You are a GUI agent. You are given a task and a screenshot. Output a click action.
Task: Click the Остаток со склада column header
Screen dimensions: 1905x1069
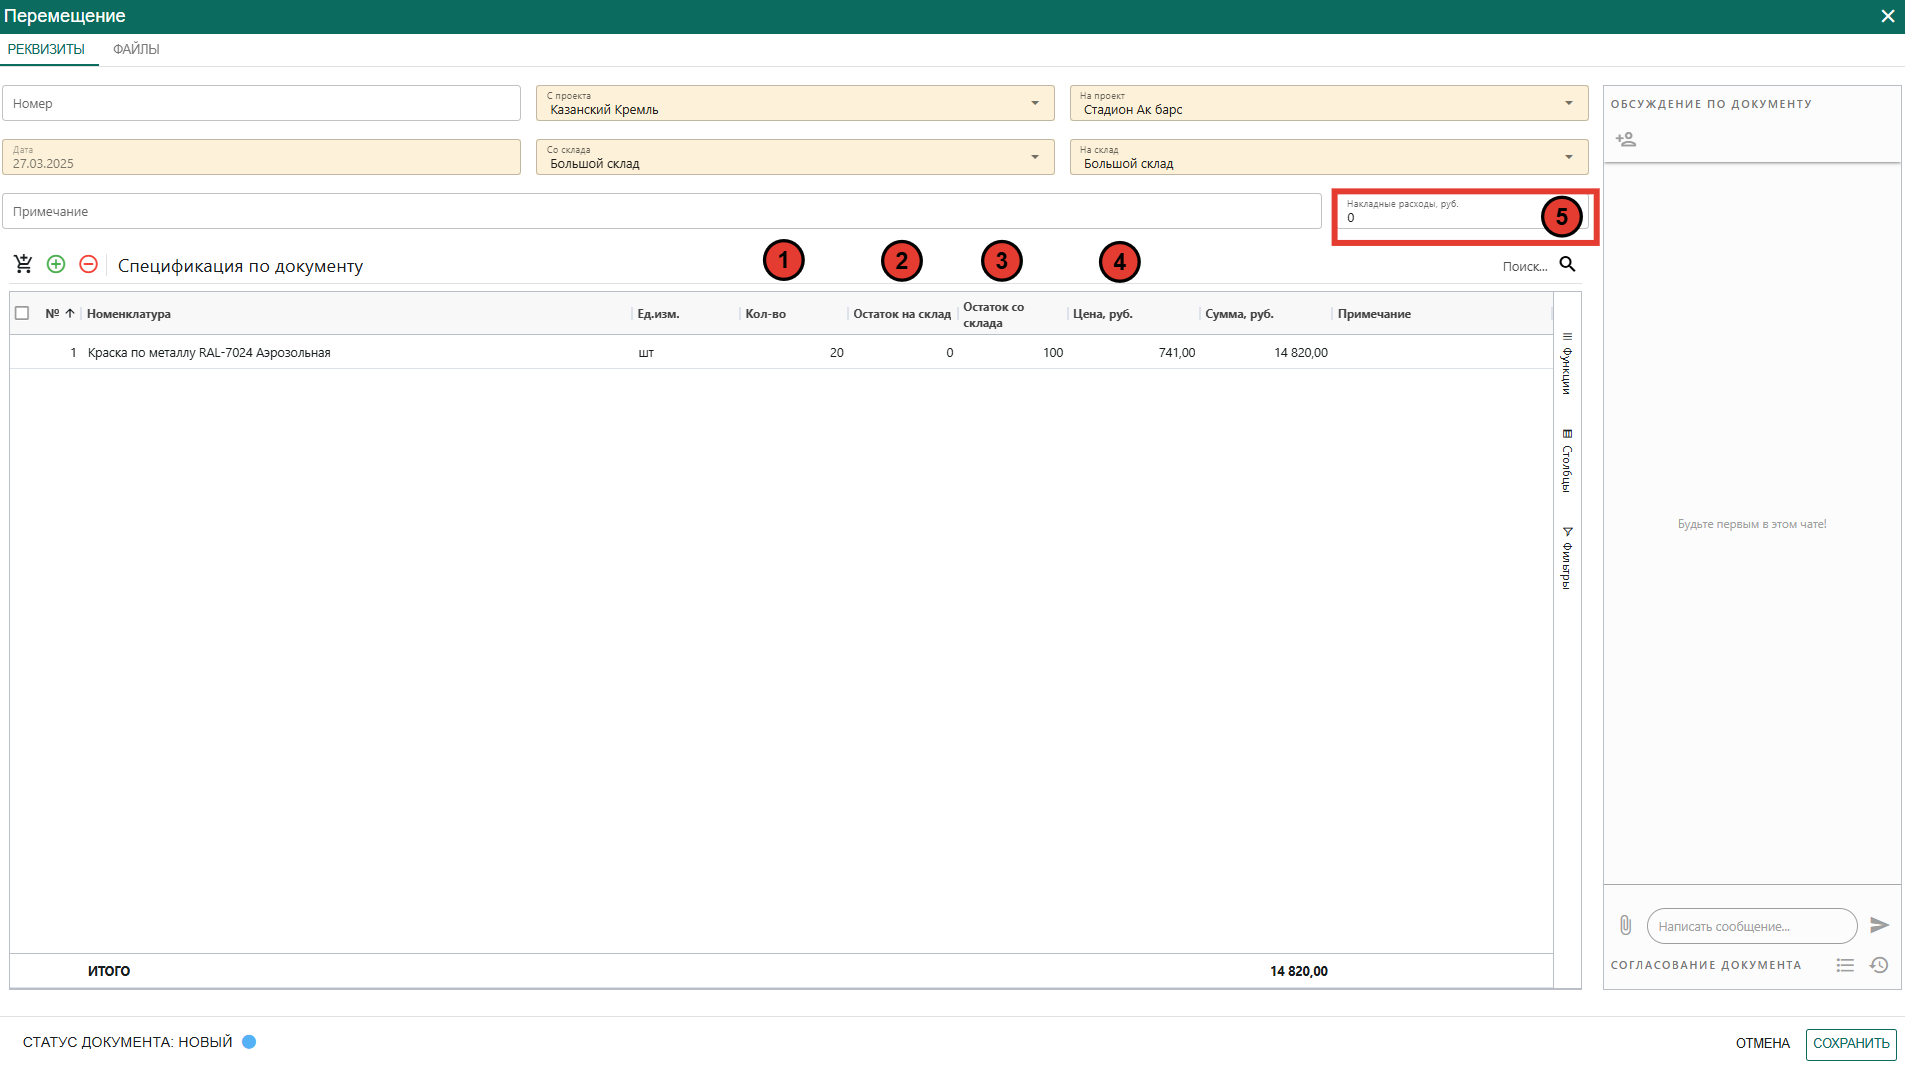click(993, 314)
